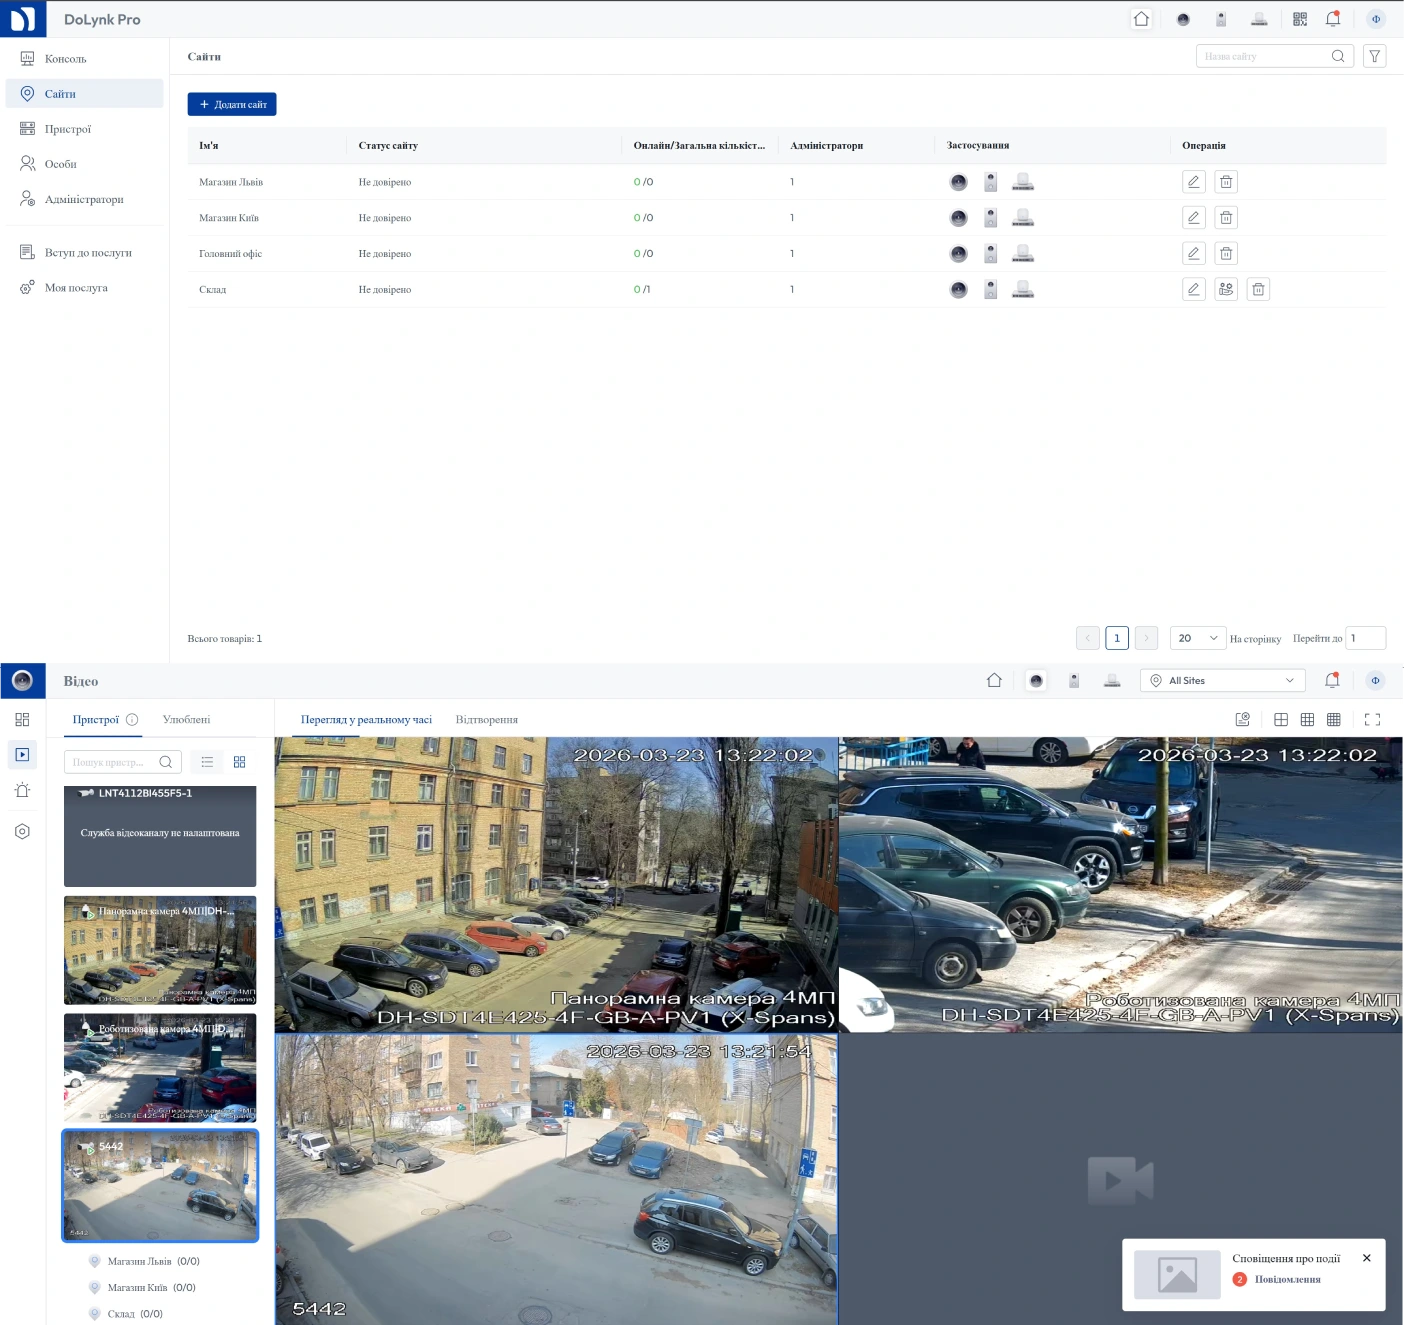The image size is (1404, 1325).
Task: Open the dashboard icon in the Video sidebar
Action: [x=22, y=718]
